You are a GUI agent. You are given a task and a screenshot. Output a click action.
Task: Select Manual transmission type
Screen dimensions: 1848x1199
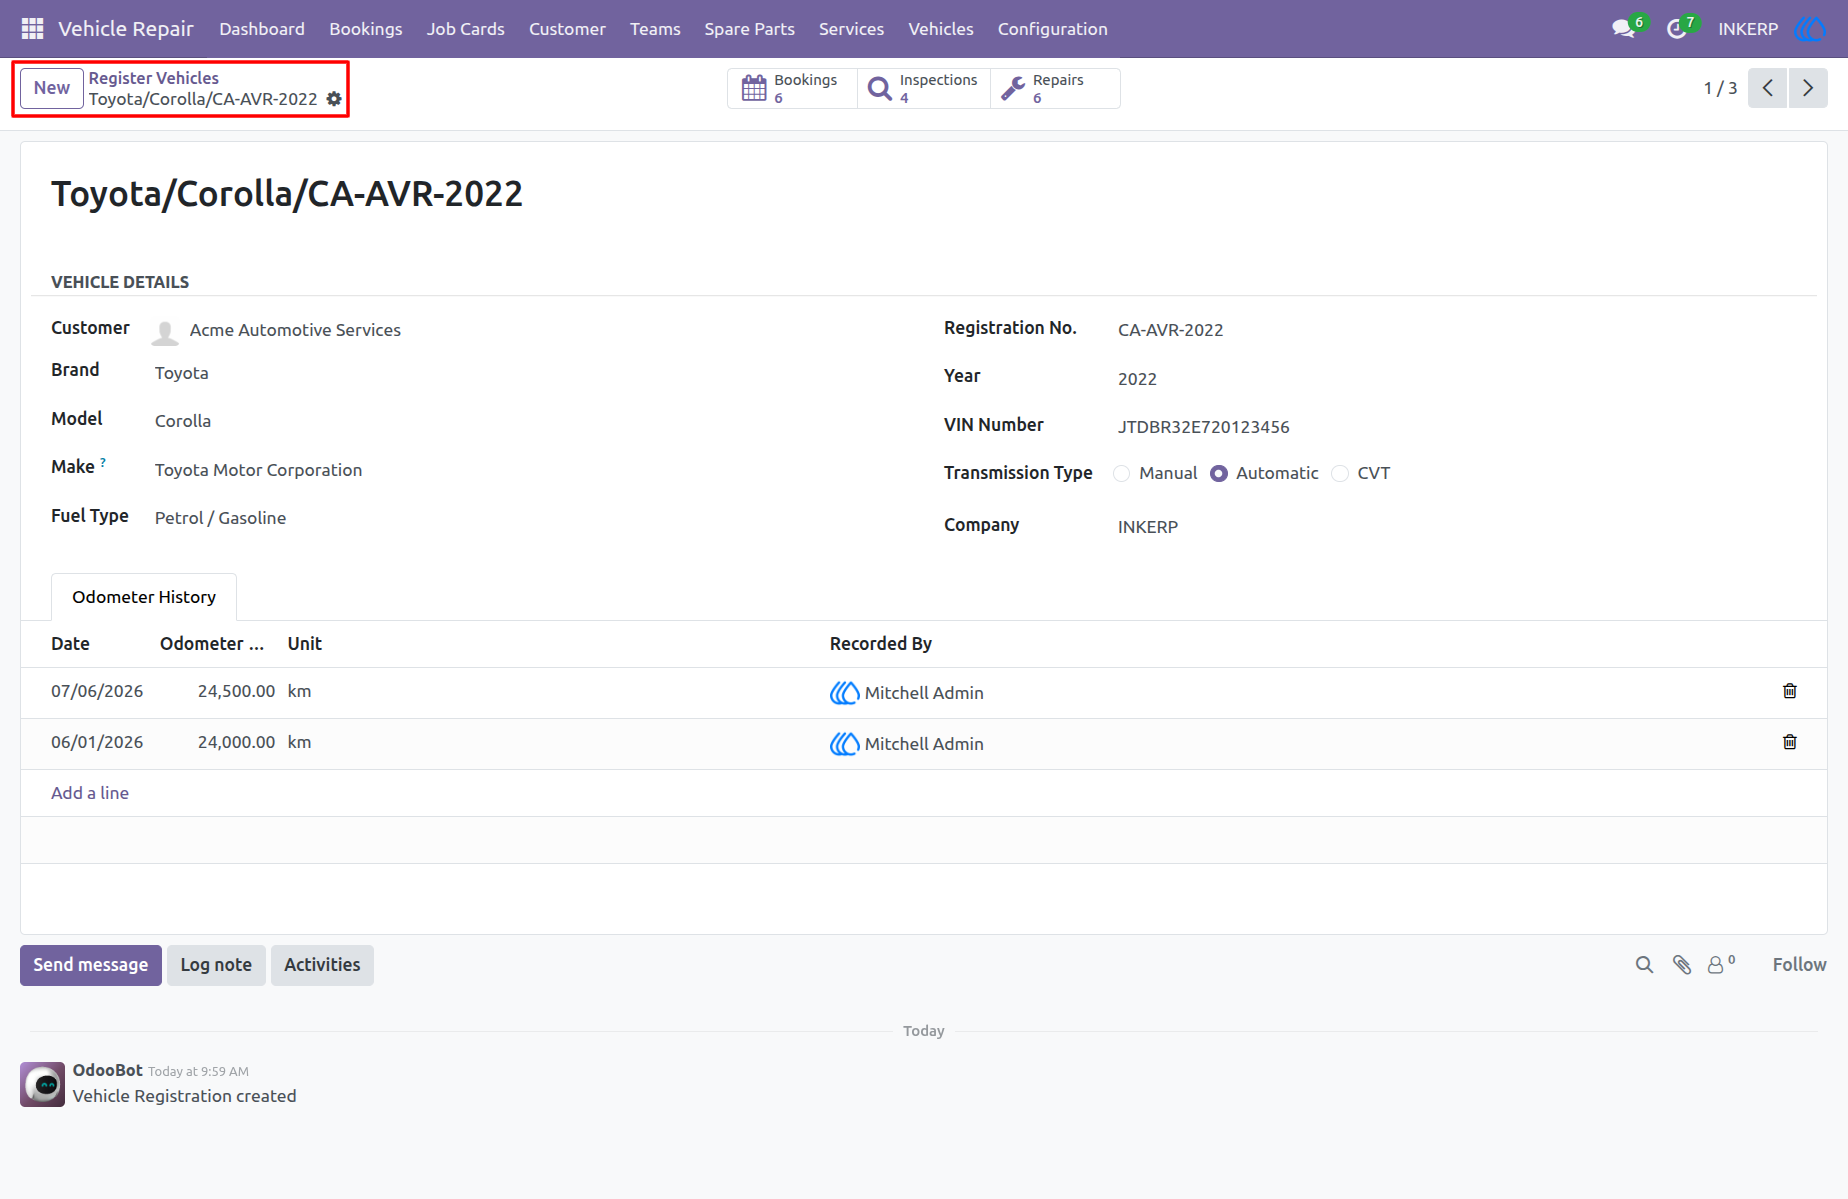[x=1122, y=474]
